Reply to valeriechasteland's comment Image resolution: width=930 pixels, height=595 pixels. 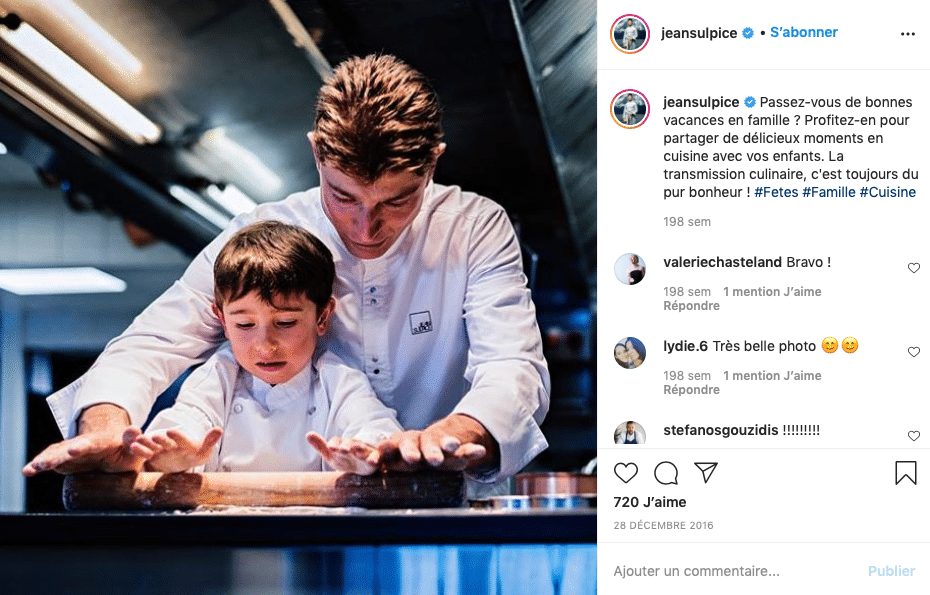click(692, 306)
